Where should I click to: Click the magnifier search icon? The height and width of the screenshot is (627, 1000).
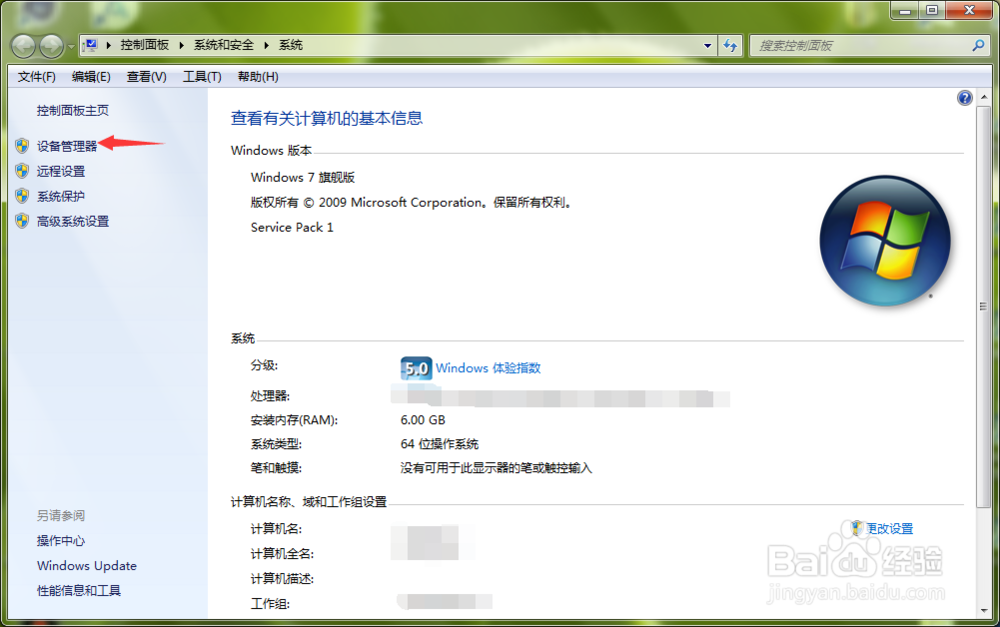point(978,45)
